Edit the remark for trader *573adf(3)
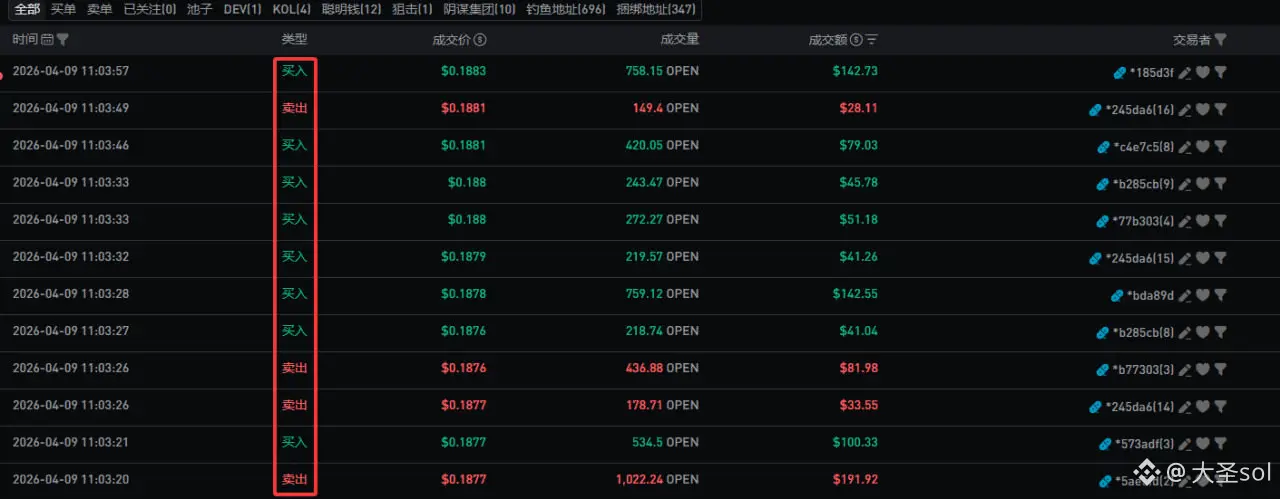 (x=1185, y=443)
